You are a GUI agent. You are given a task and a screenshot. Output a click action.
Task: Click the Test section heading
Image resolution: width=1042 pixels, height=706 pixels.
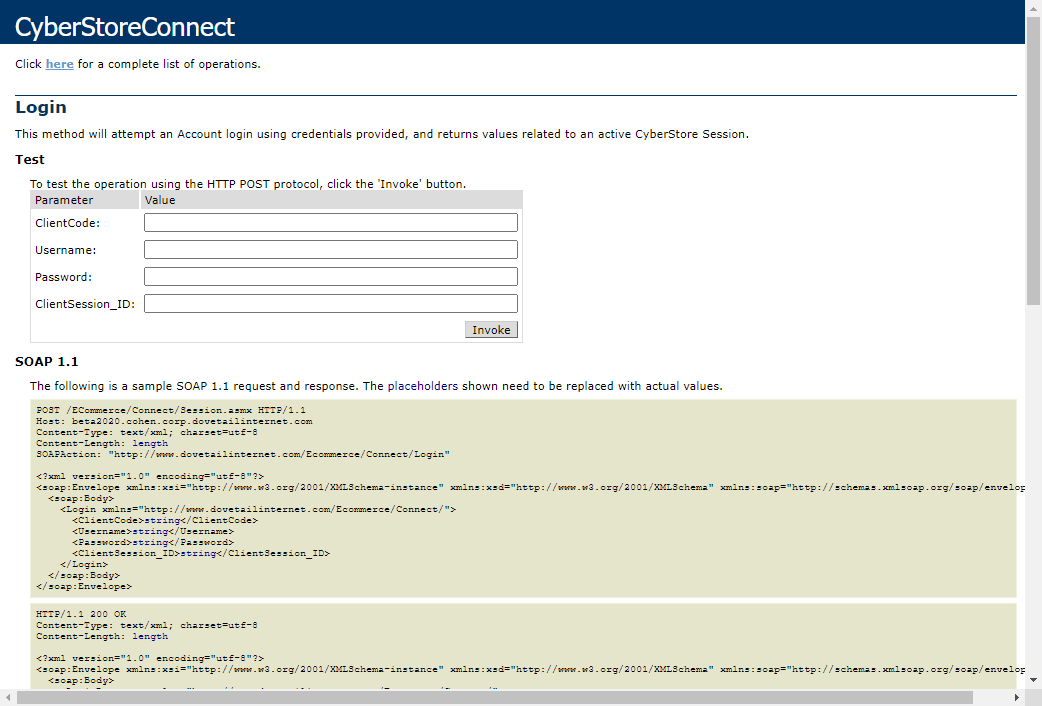pyautogui.click(x=30, y=160)
